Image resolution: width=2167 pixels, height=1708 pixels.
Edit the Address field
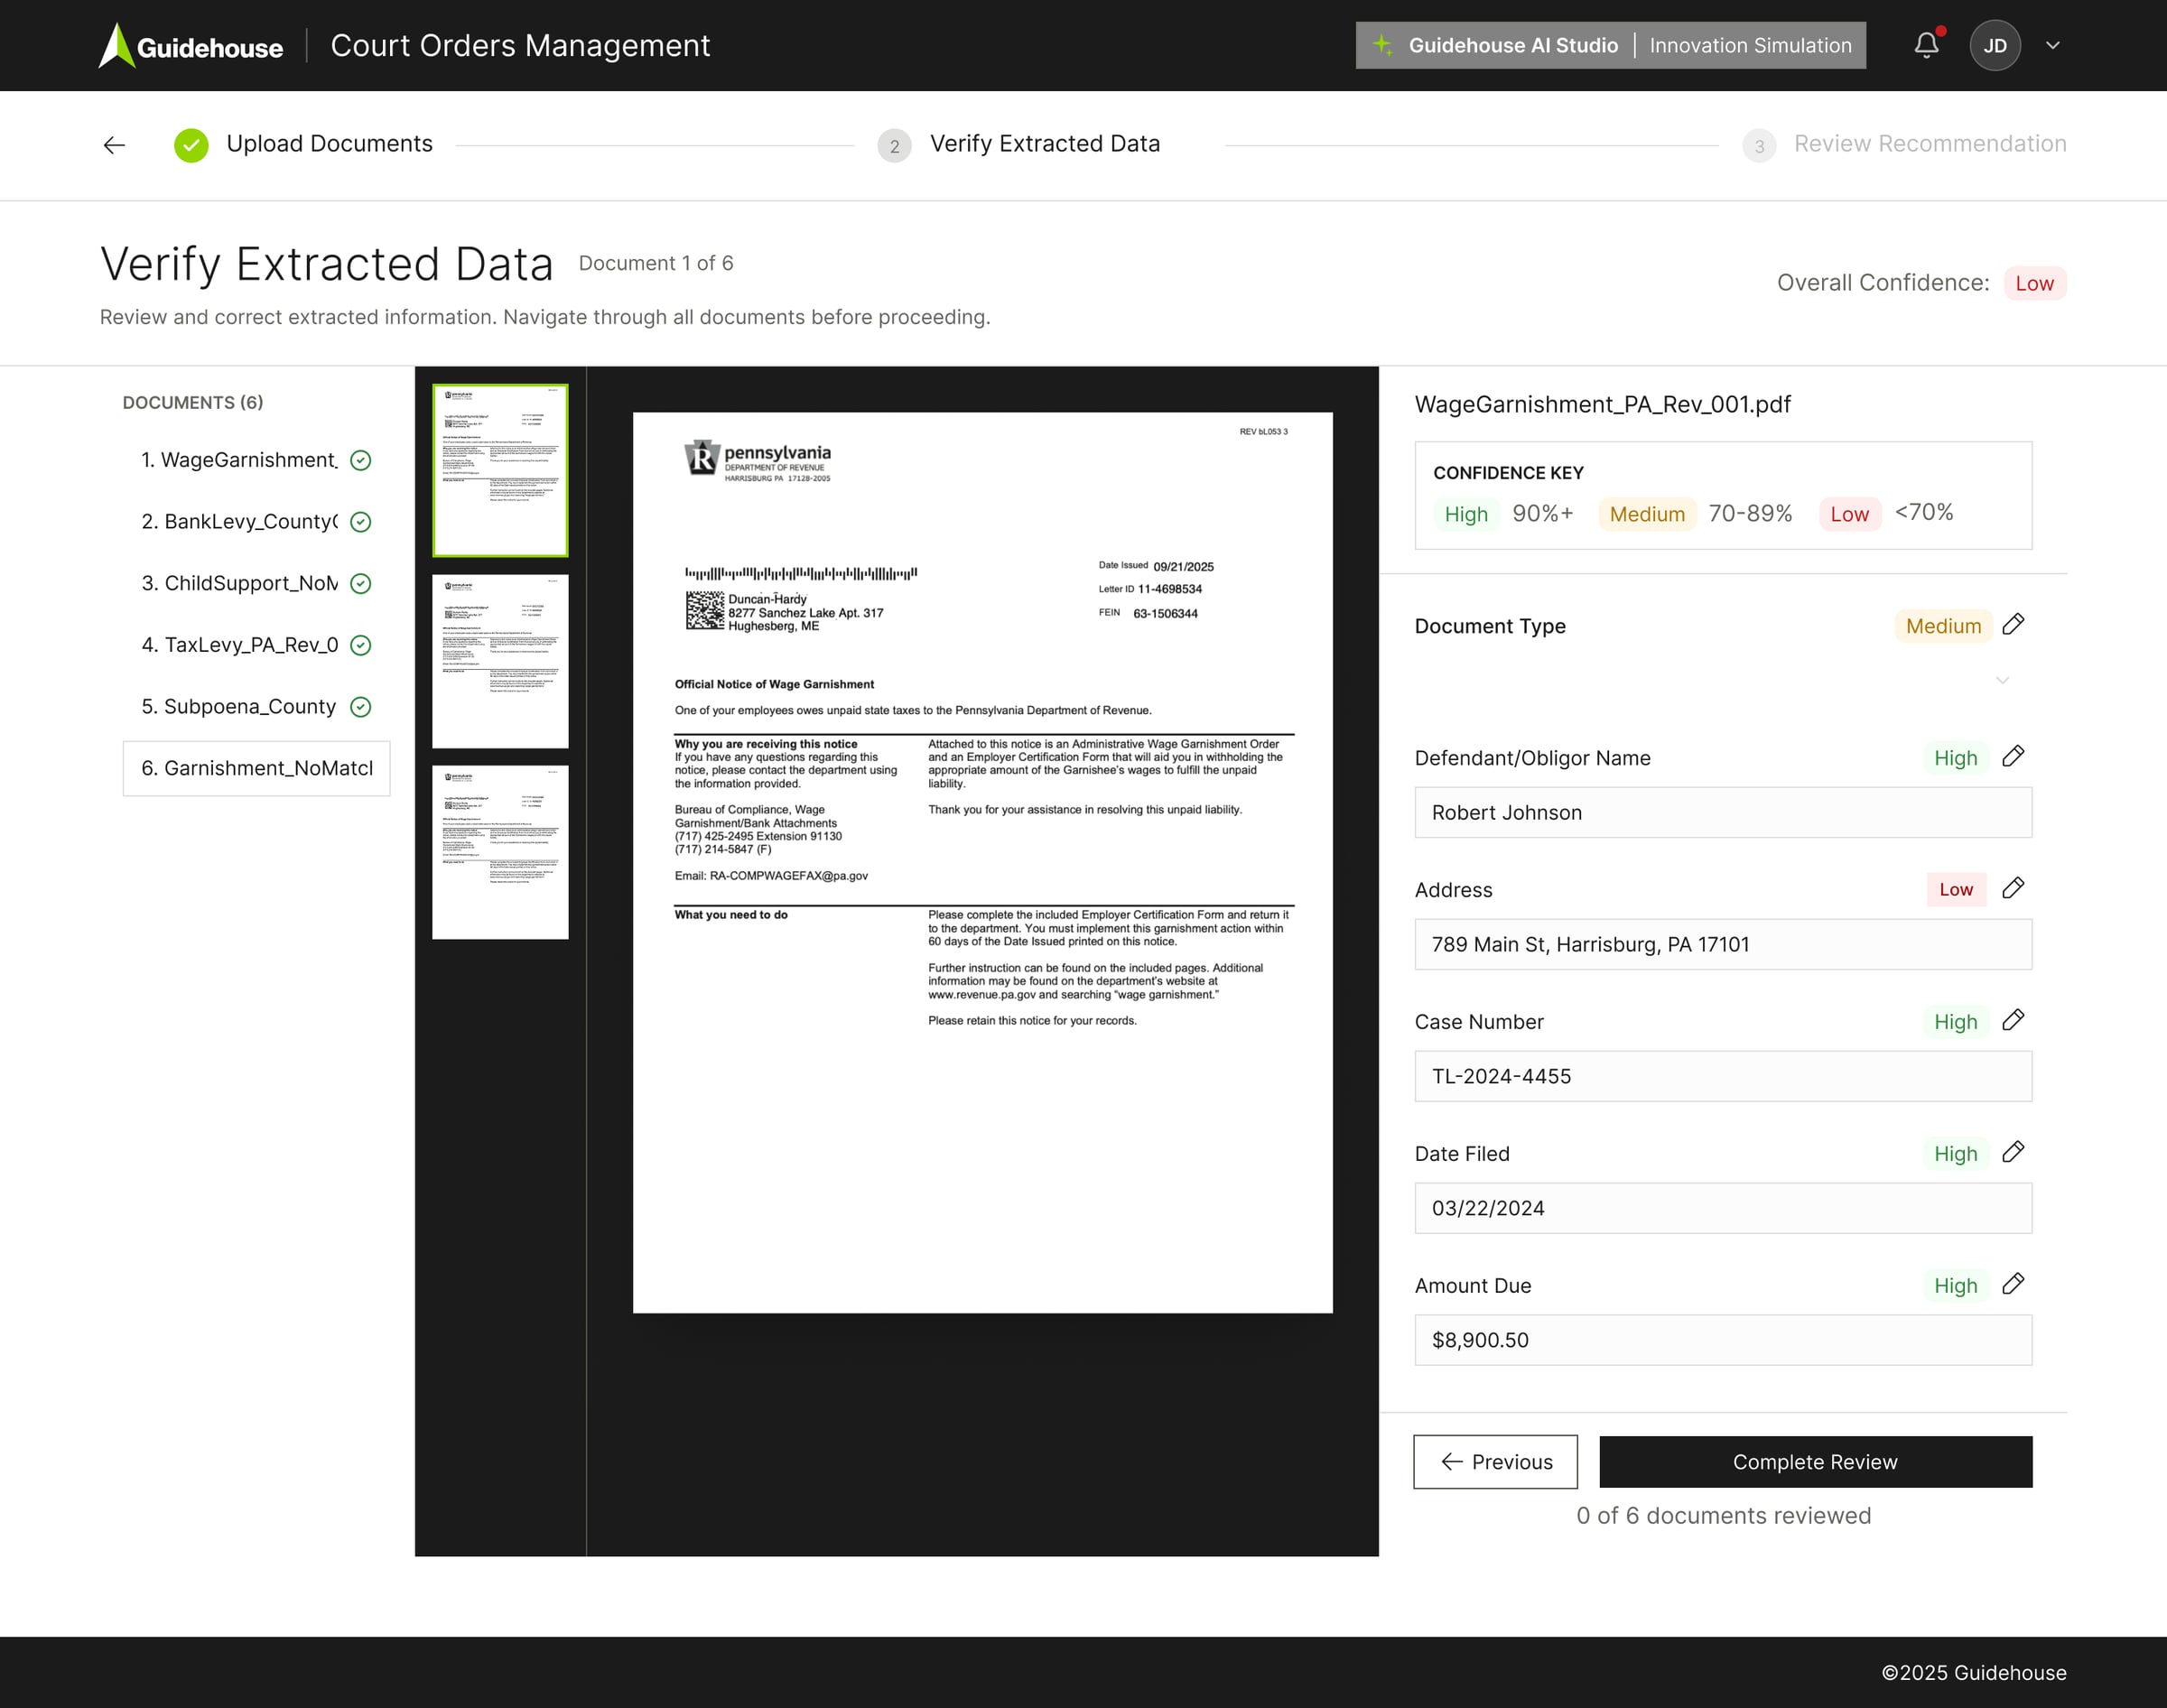pyautogui.click(x=2013, y=888)
